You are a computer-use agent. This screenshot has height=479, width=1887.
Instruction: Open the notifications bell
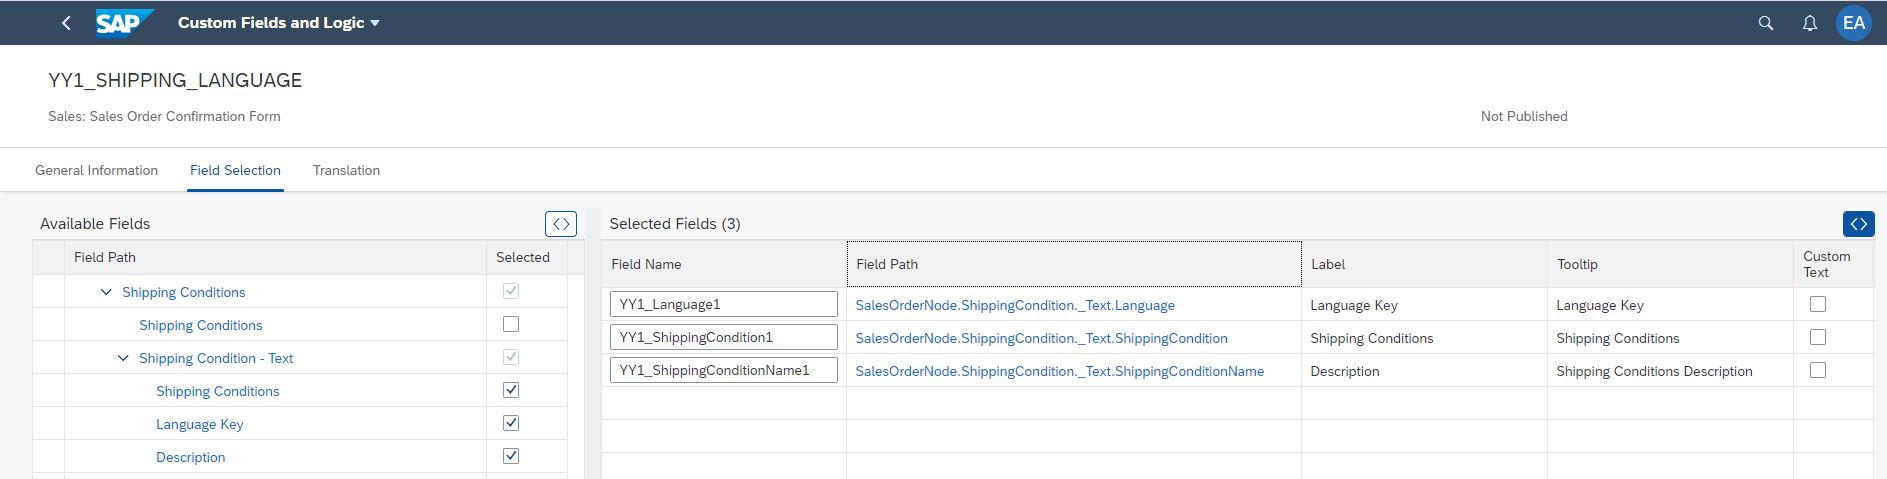point(1809,23)
